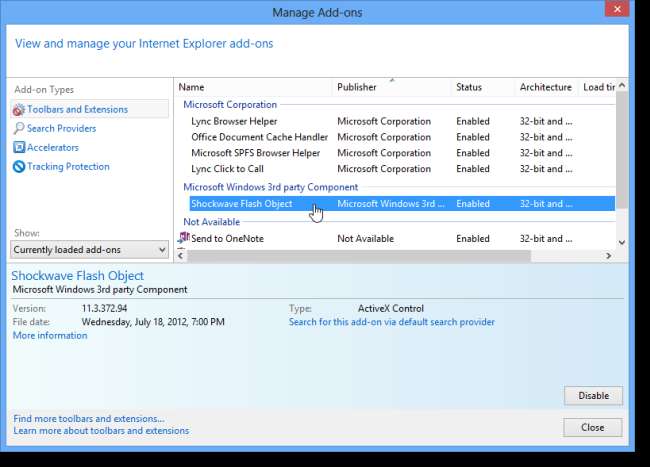
Task: Click the Shockwave Flash Object details heading
Action: [78, 276]
